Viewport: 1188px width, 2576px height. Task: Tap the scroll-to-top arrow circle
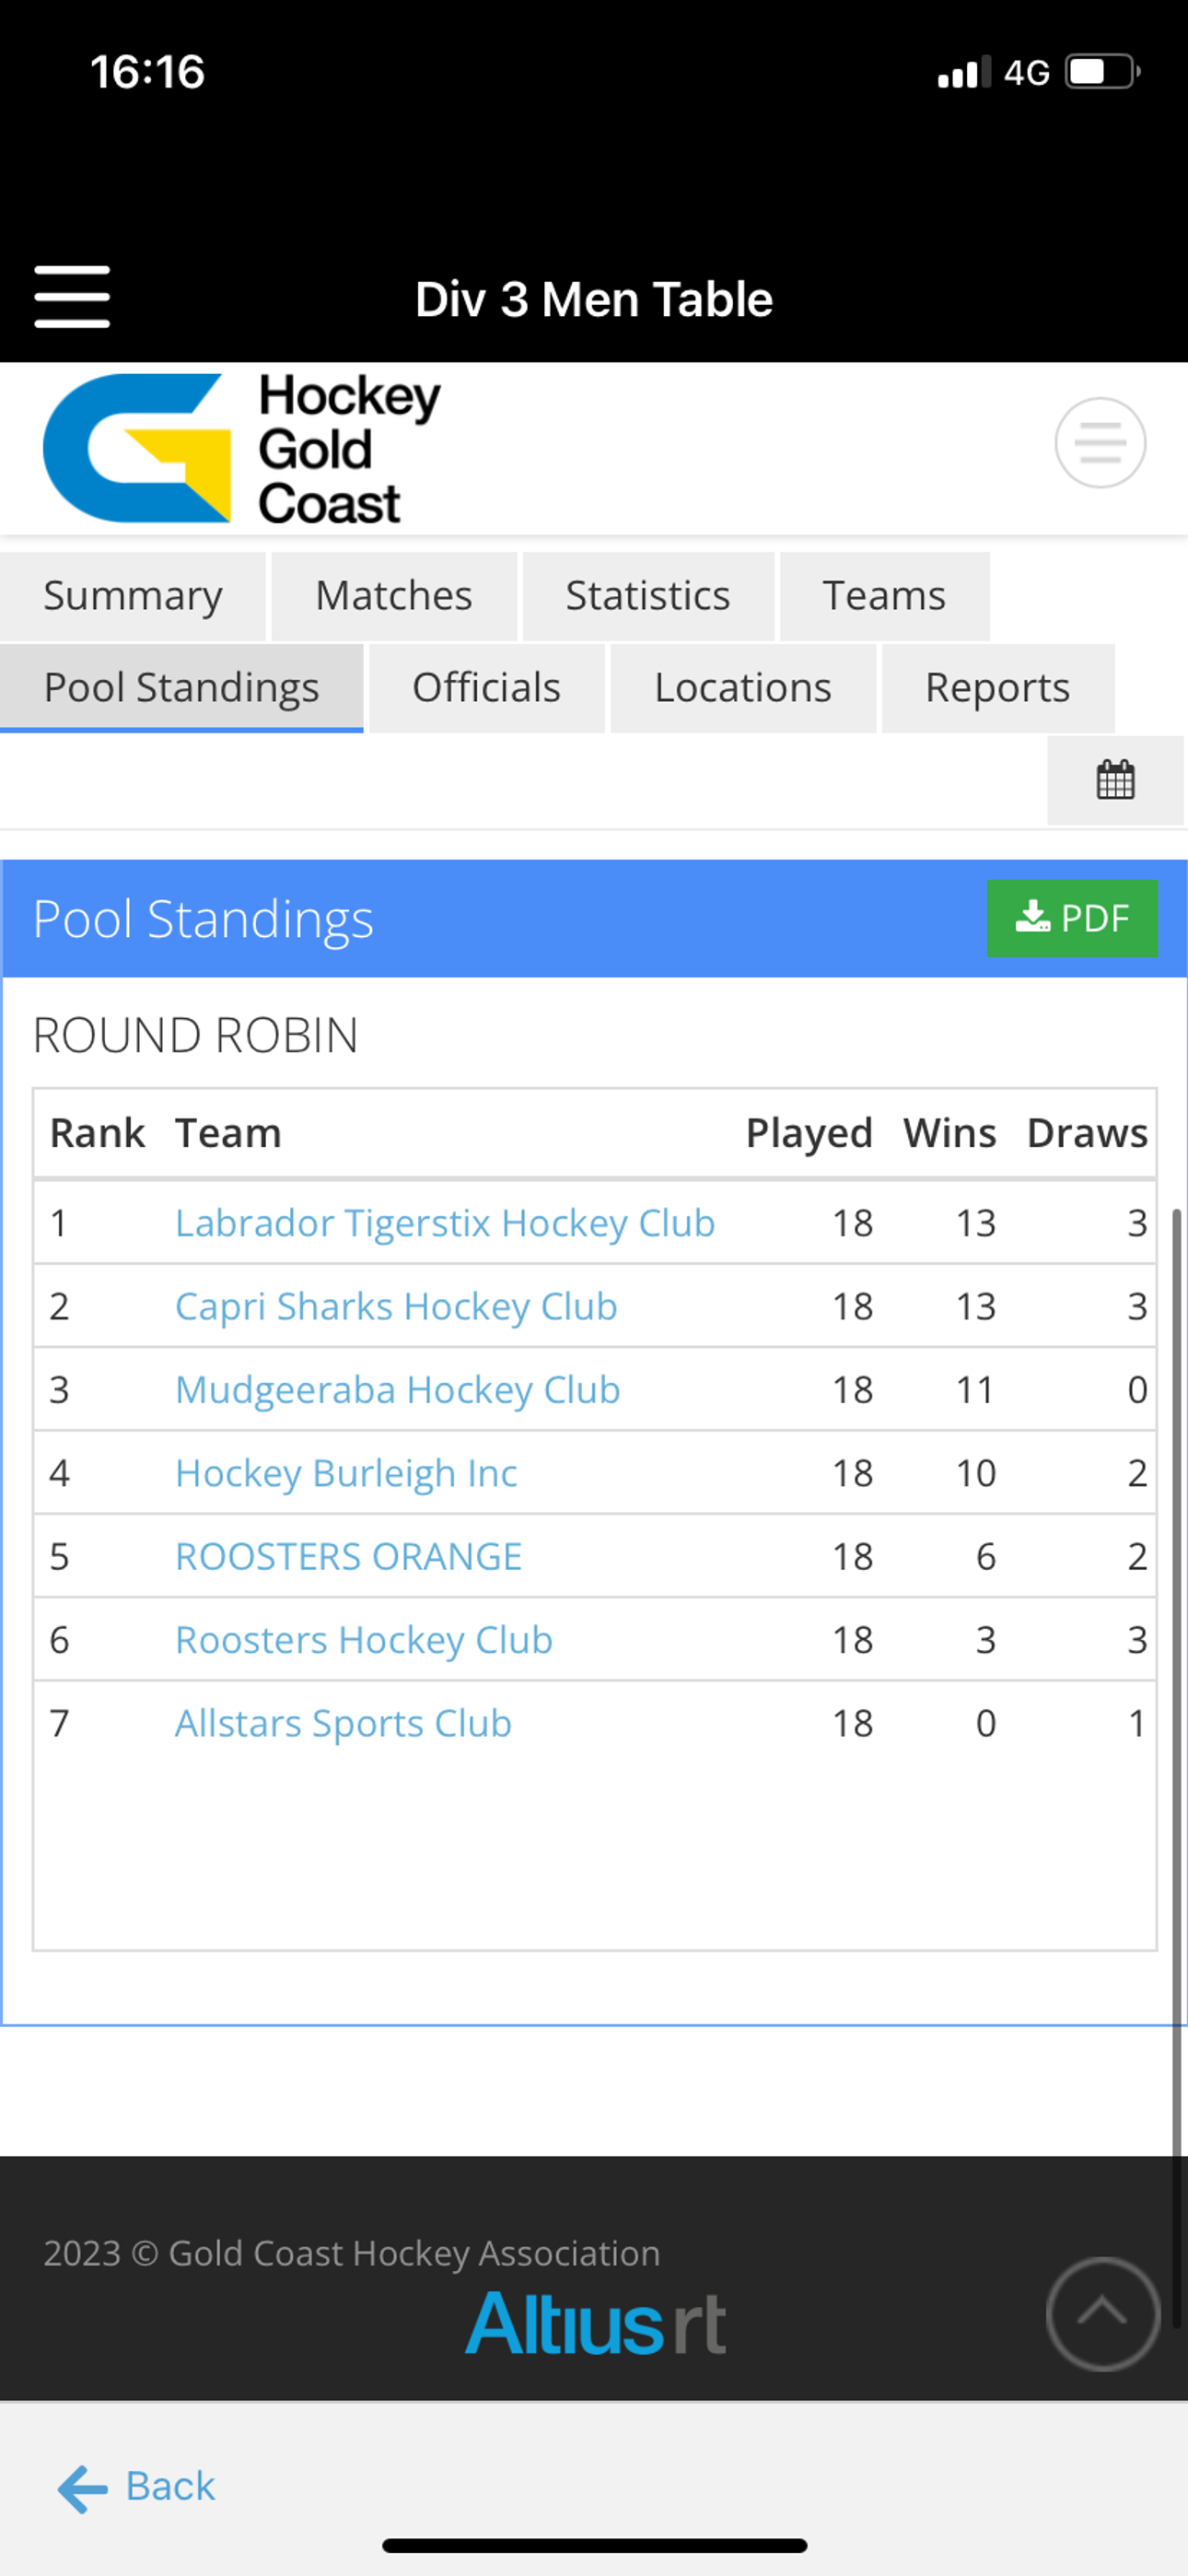pos(1103,2313)
